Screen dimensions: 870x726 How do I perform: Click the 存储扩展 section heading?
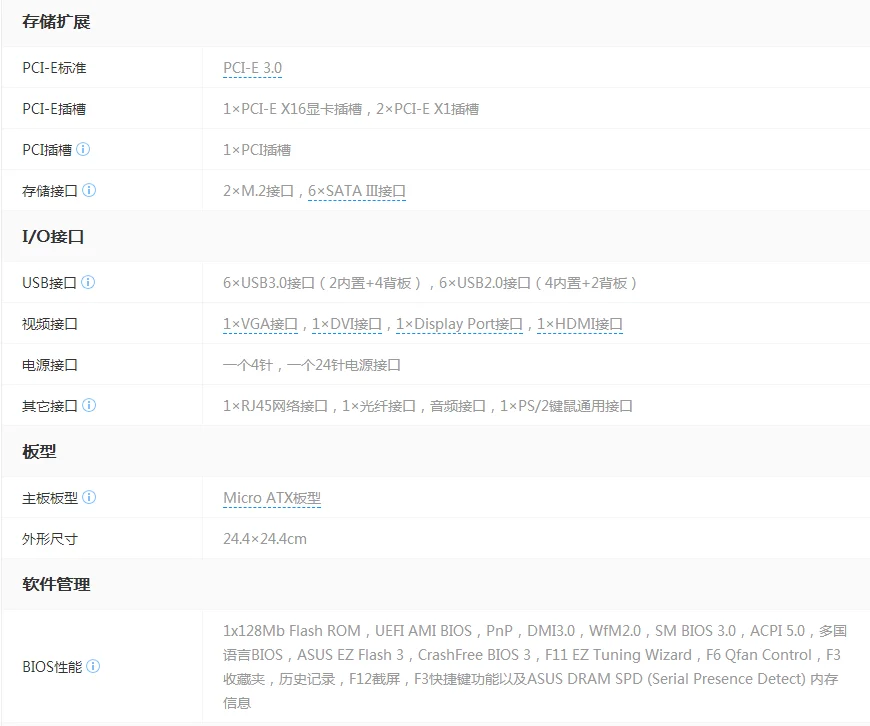[x=56, y=22]
